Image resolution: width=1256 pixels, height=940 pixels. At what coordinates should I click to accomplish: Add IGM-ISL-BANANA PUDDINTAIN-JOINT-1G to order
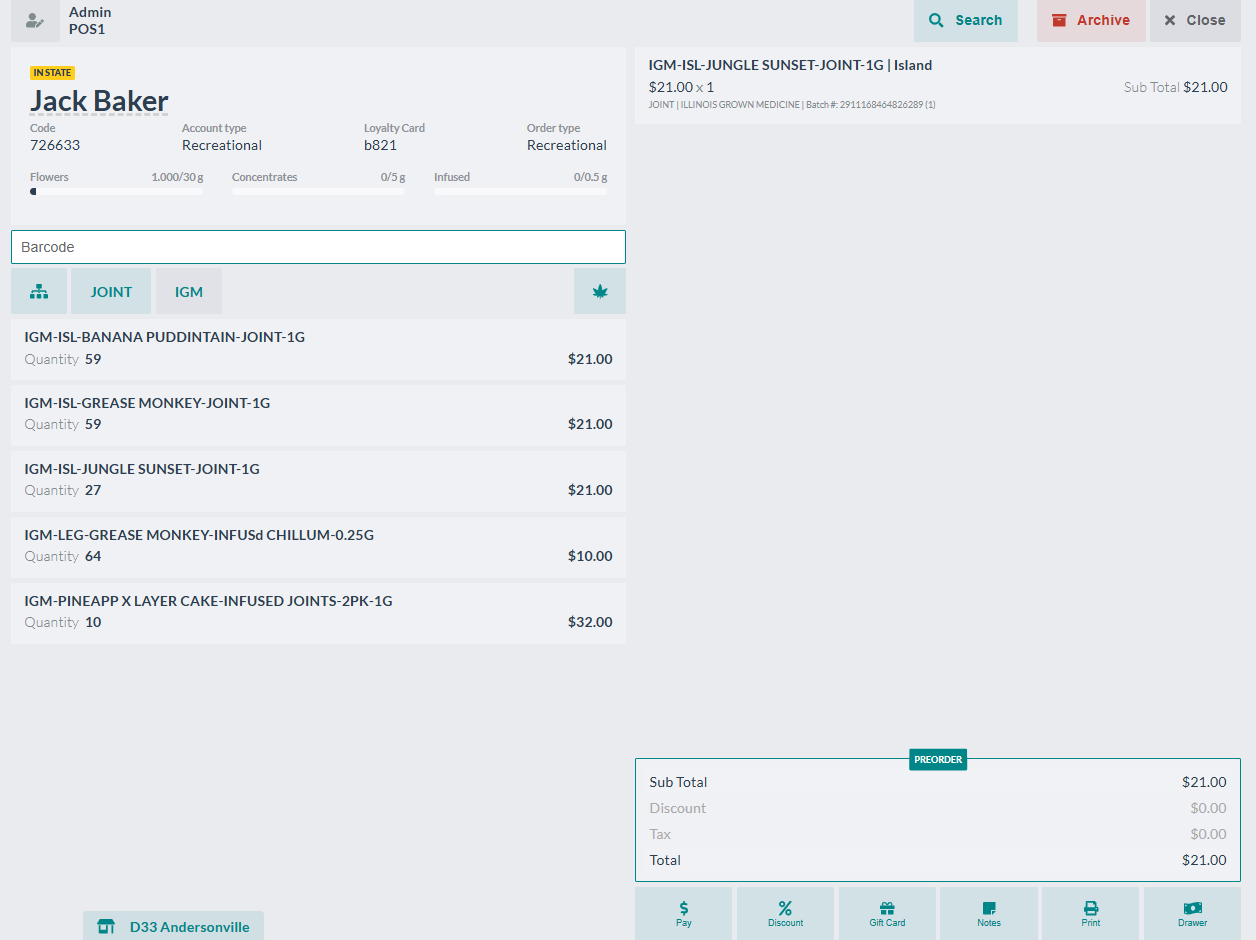pos(318,349)
